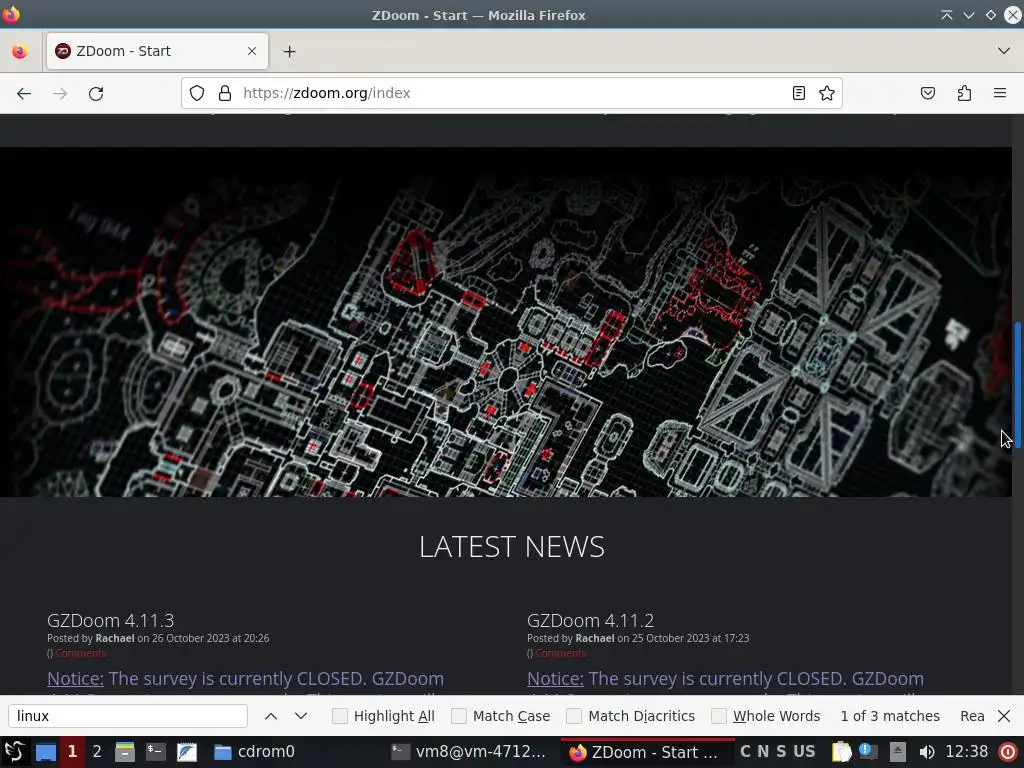Click the page vertical scrollbar thumb
The image size is (1024, 768).
tap(1017, 385)
